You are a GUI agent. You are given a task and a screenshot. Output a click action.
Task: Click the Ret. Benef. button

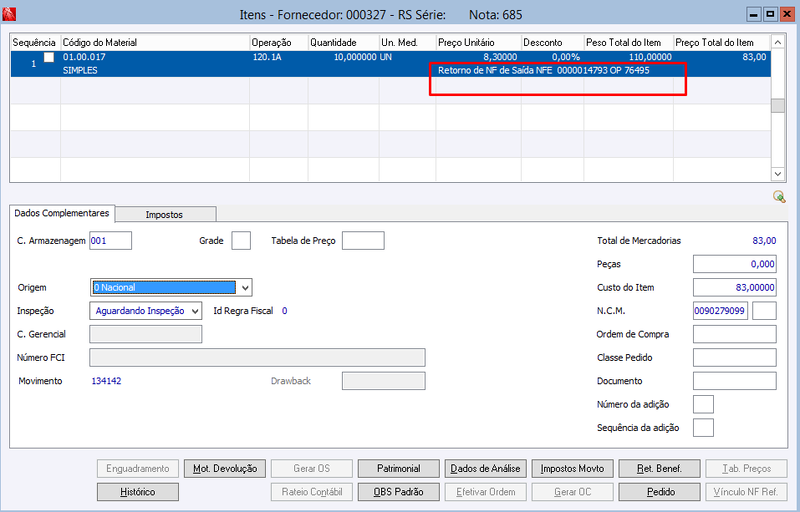(x=659, y=469)
